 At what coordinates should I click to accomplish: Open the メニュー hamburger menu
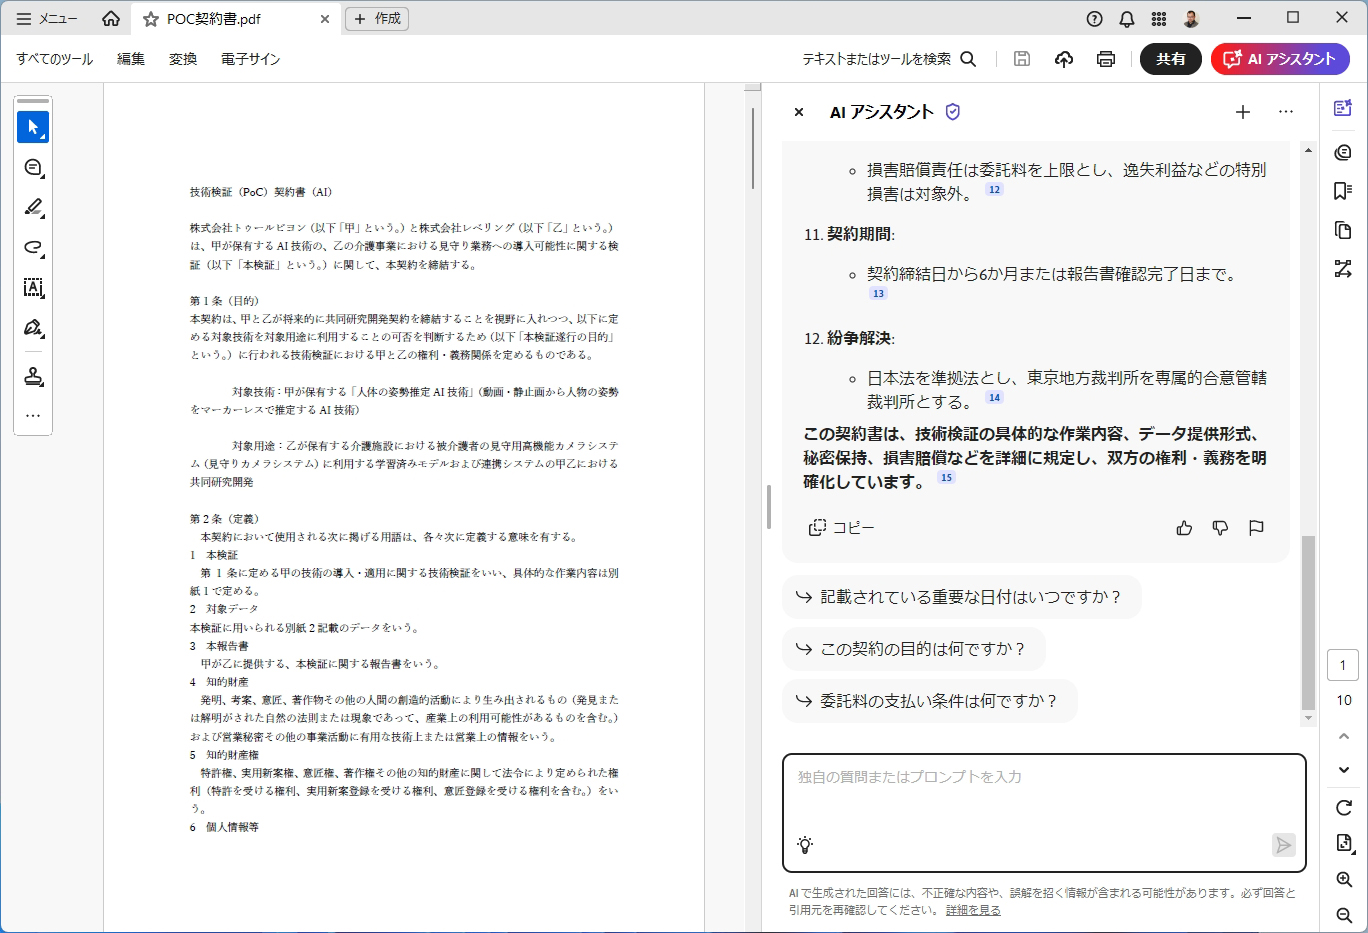coord(46,19)
